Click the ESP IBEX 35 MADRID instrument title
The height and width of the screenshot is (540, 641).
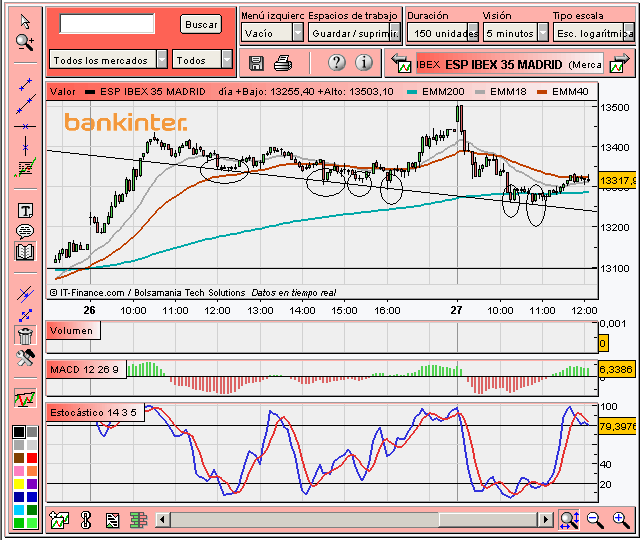pos(503,65)
